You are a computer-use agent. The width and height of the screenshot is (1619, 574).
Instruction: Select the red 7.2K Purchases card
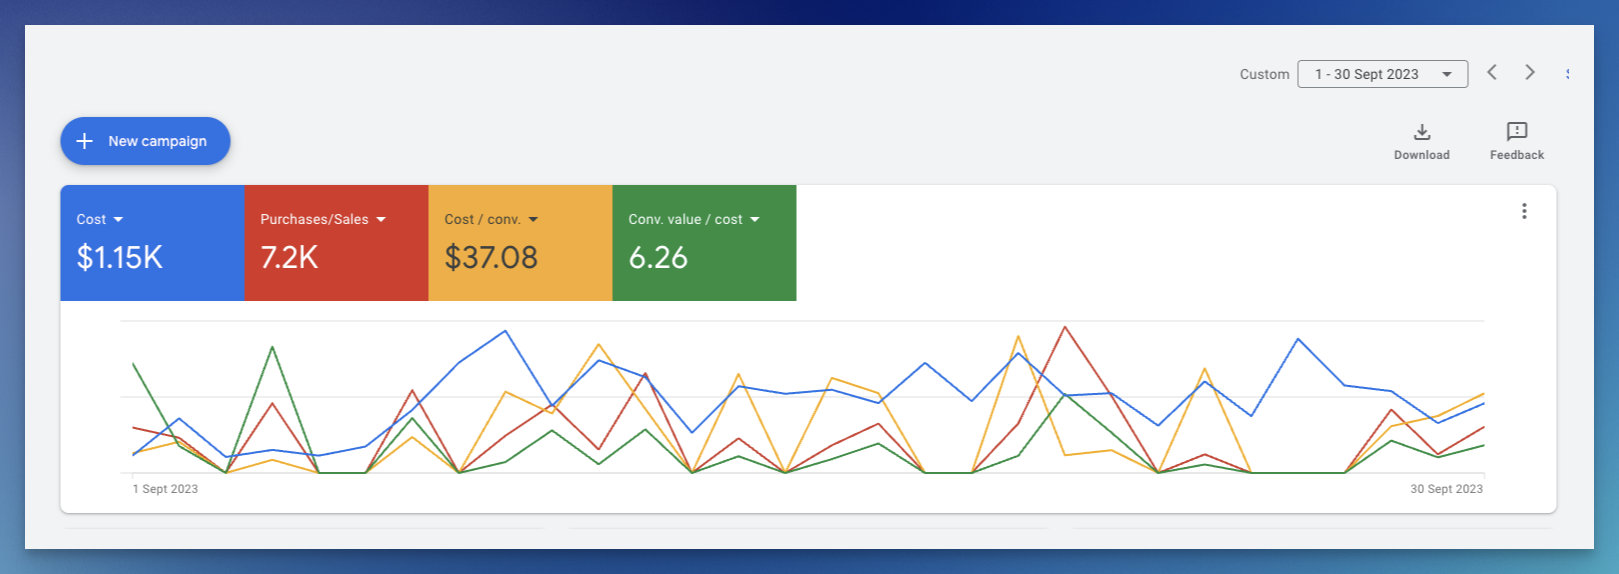[x=336, y=243]
